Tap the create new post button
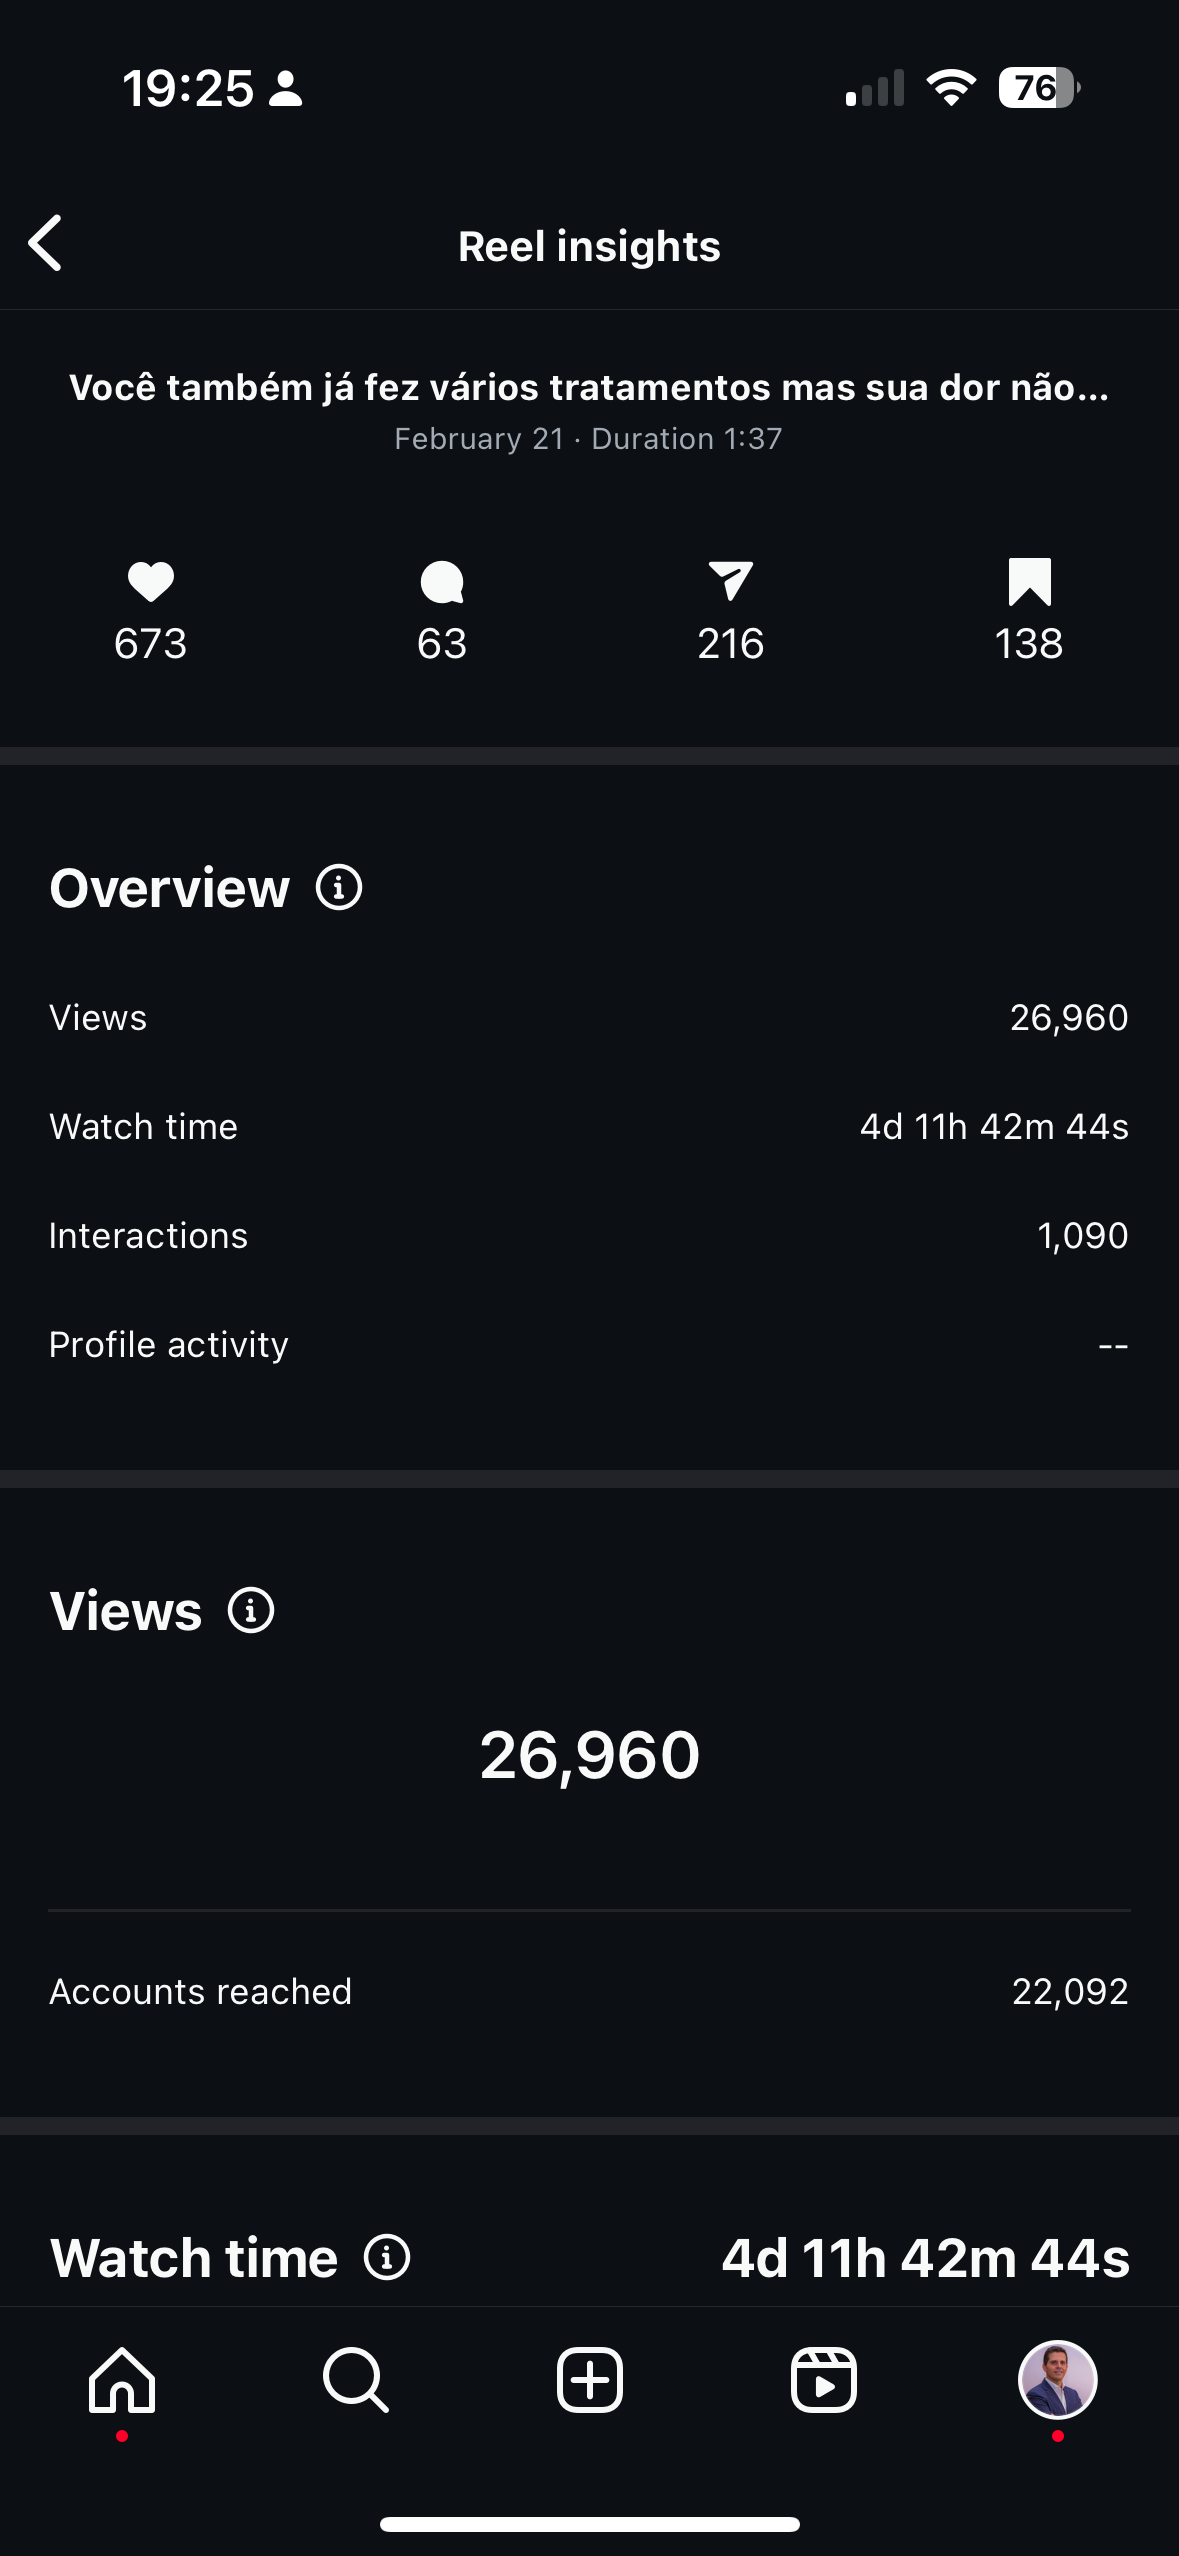The width and height of the screenshot is (1179, 2556). pos(590,2381)
